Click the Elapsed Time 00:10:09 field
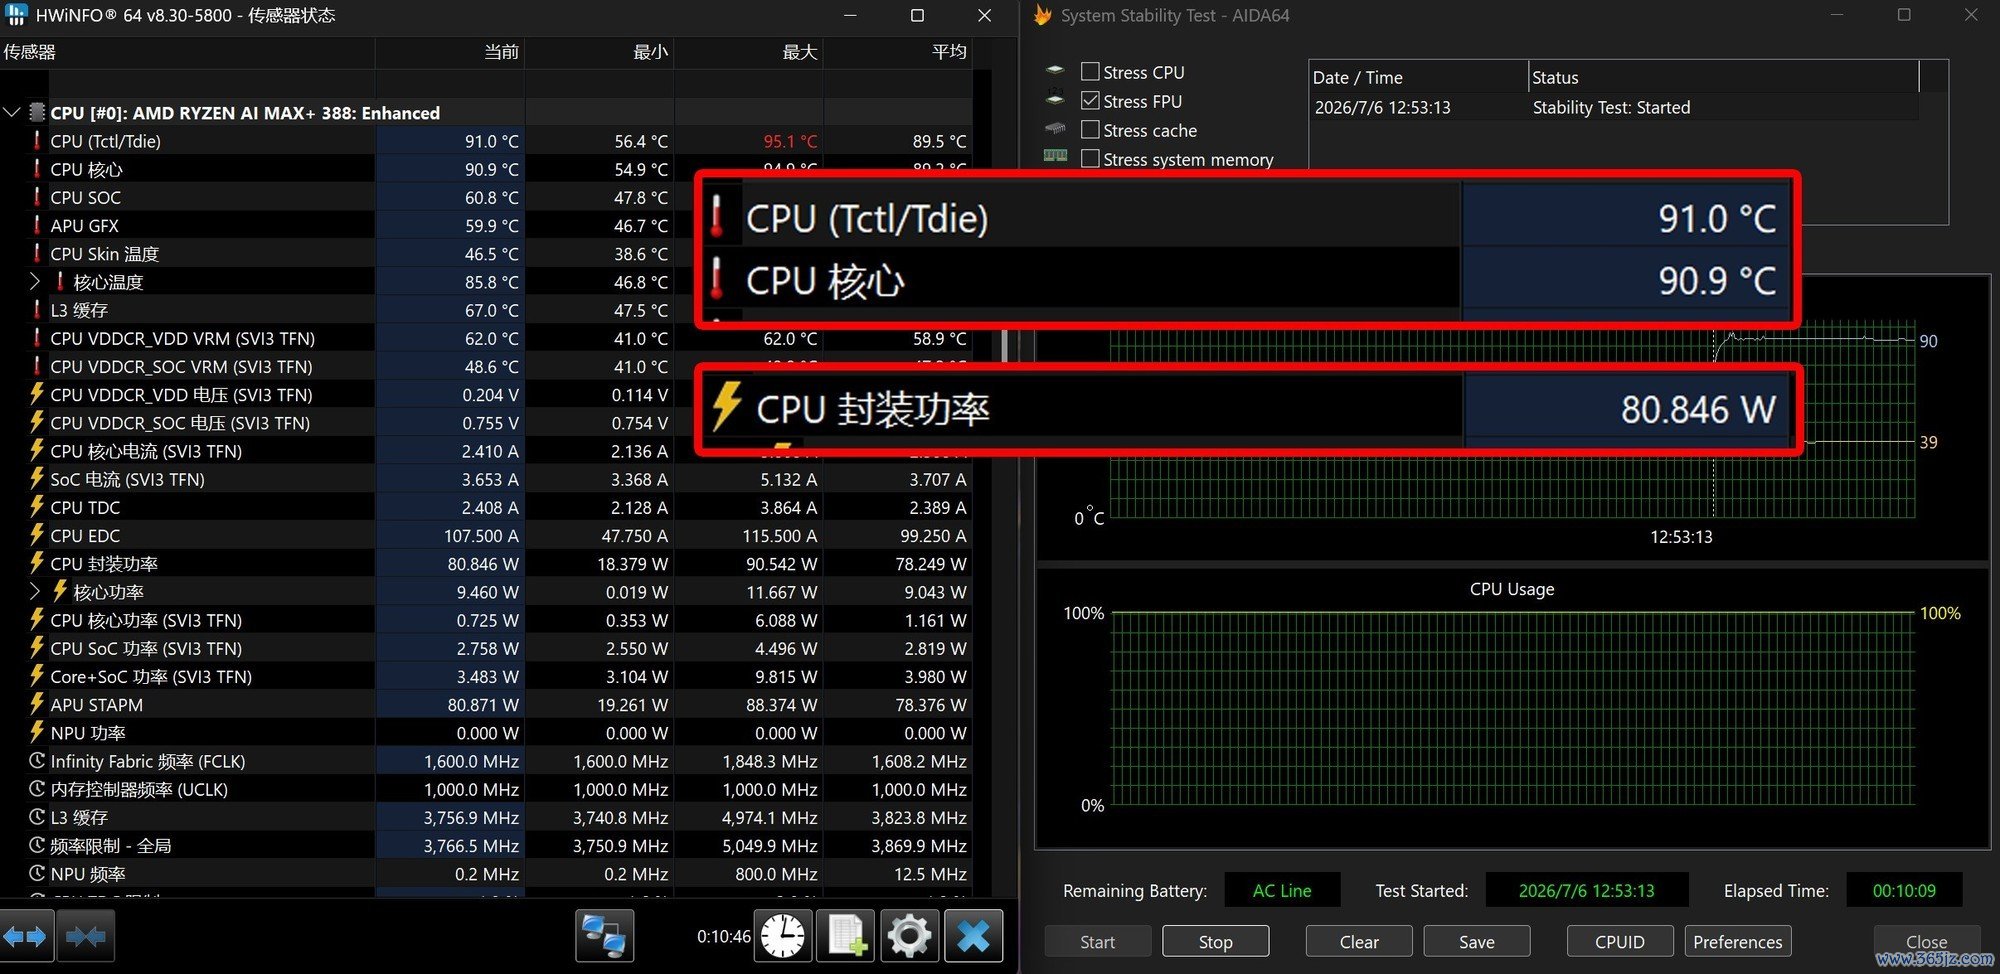Viewport: 2000px width, 974px height. coord(1903,890)
